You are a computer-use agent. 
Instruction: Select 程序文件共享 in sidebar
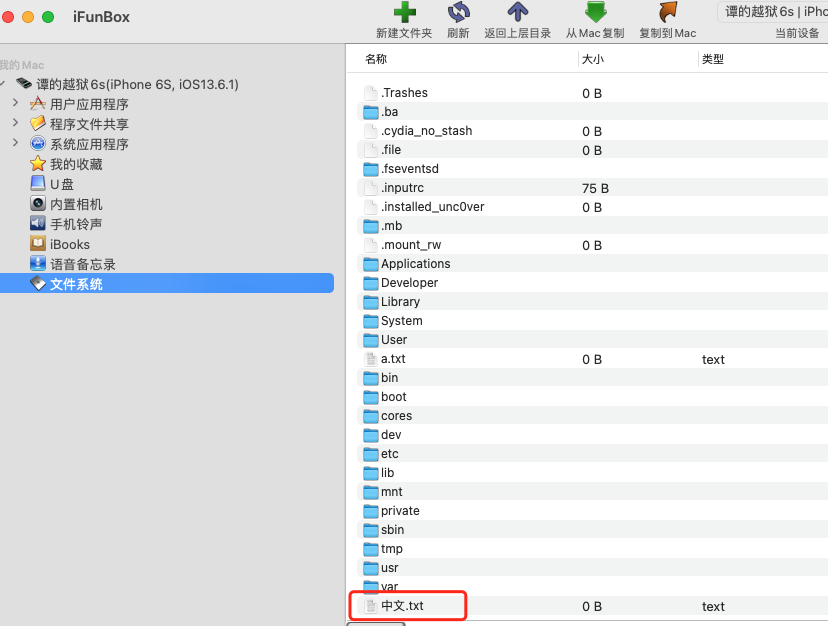pos(89,124)
